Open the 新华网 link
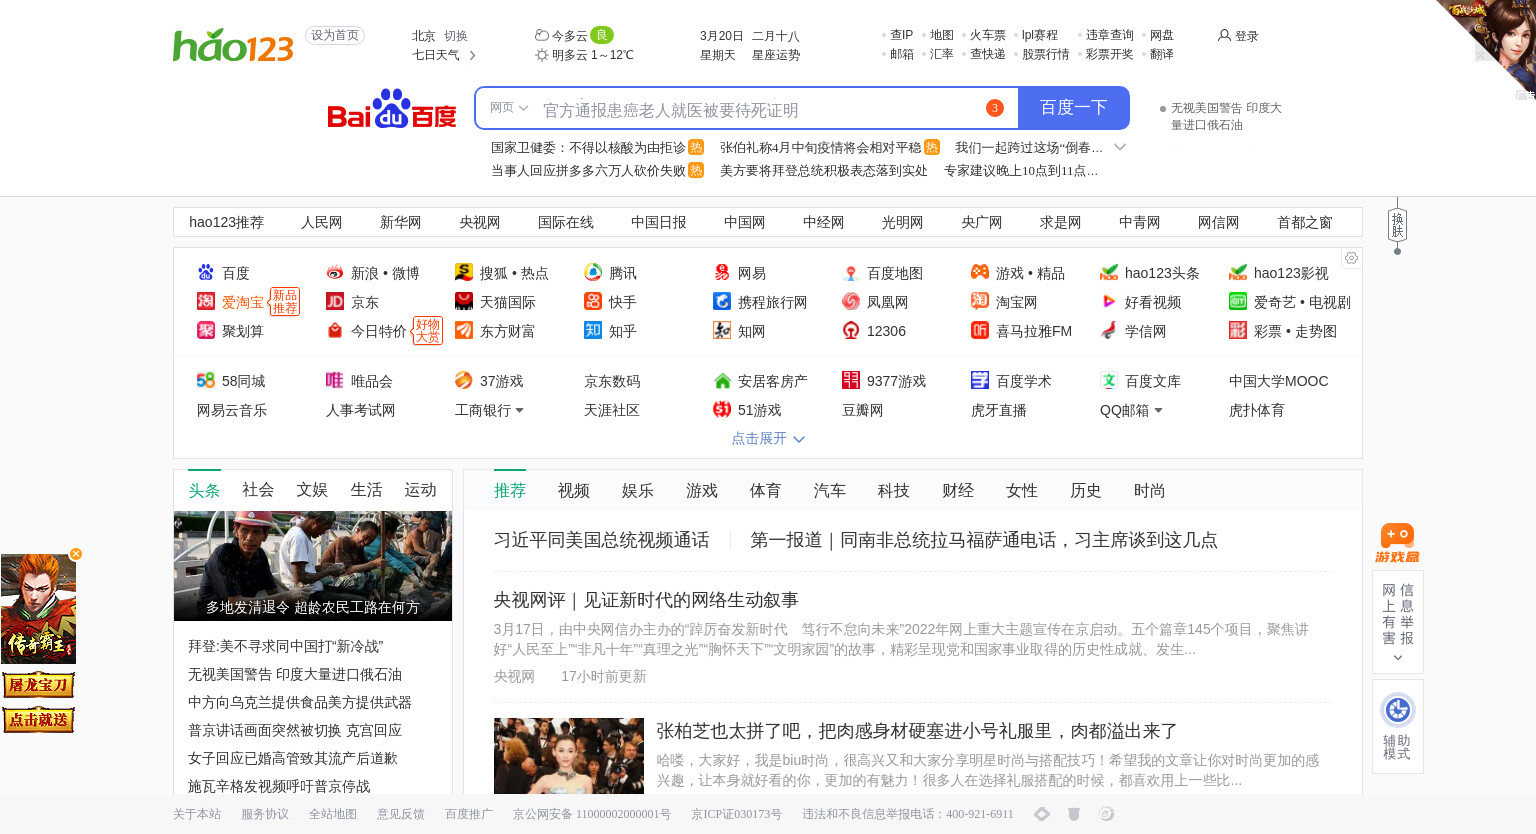The height and width of the screenshot is (834, 1536). click(401, 222)
